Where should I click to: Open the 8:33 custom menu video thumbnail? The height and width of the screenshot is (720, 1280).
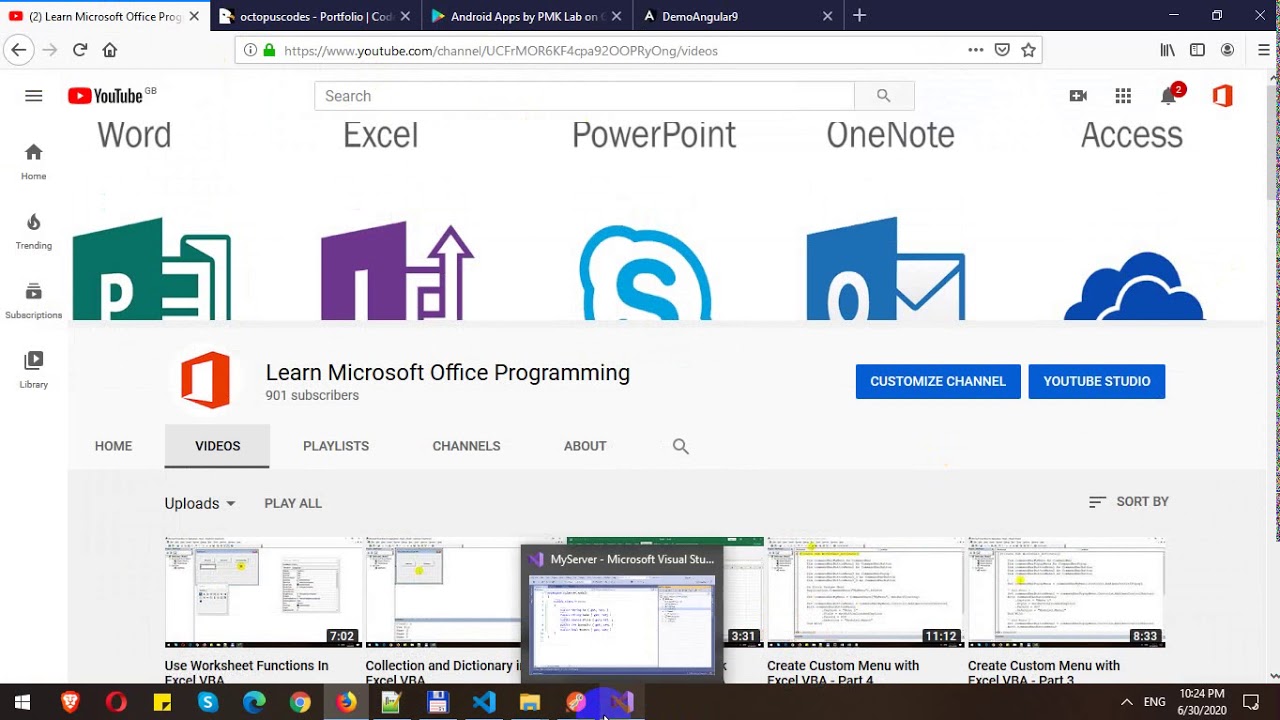point(1066,592)
